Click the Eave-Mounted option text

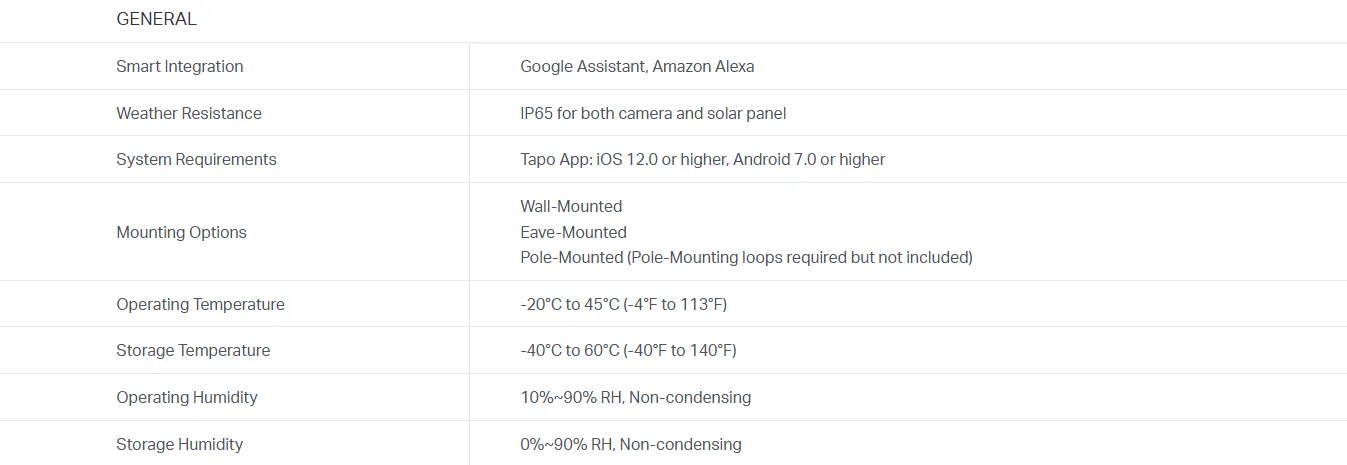(x=573, y=232)
